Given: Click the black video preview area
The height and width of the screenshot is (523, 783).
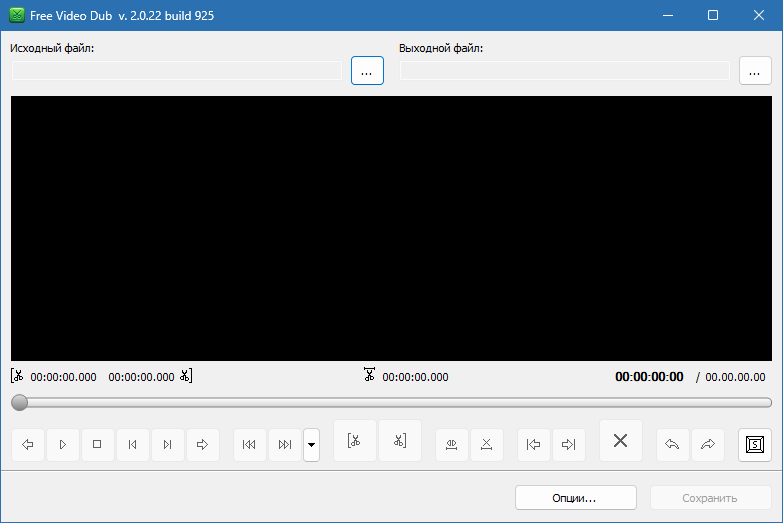Looking at the screenshot, I should (392, 228).
